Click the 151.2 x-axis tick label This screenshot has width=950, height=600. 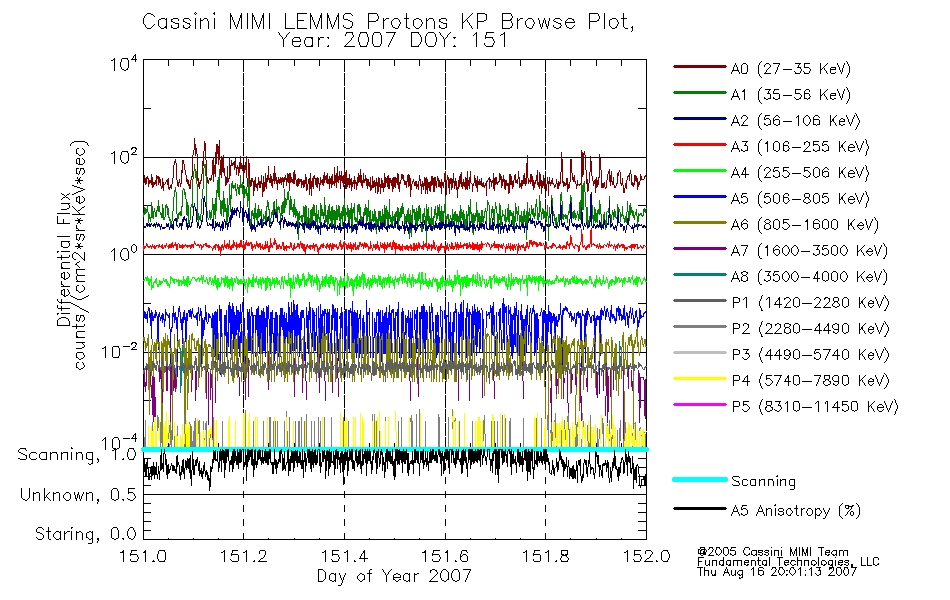(x=244, y=556)
